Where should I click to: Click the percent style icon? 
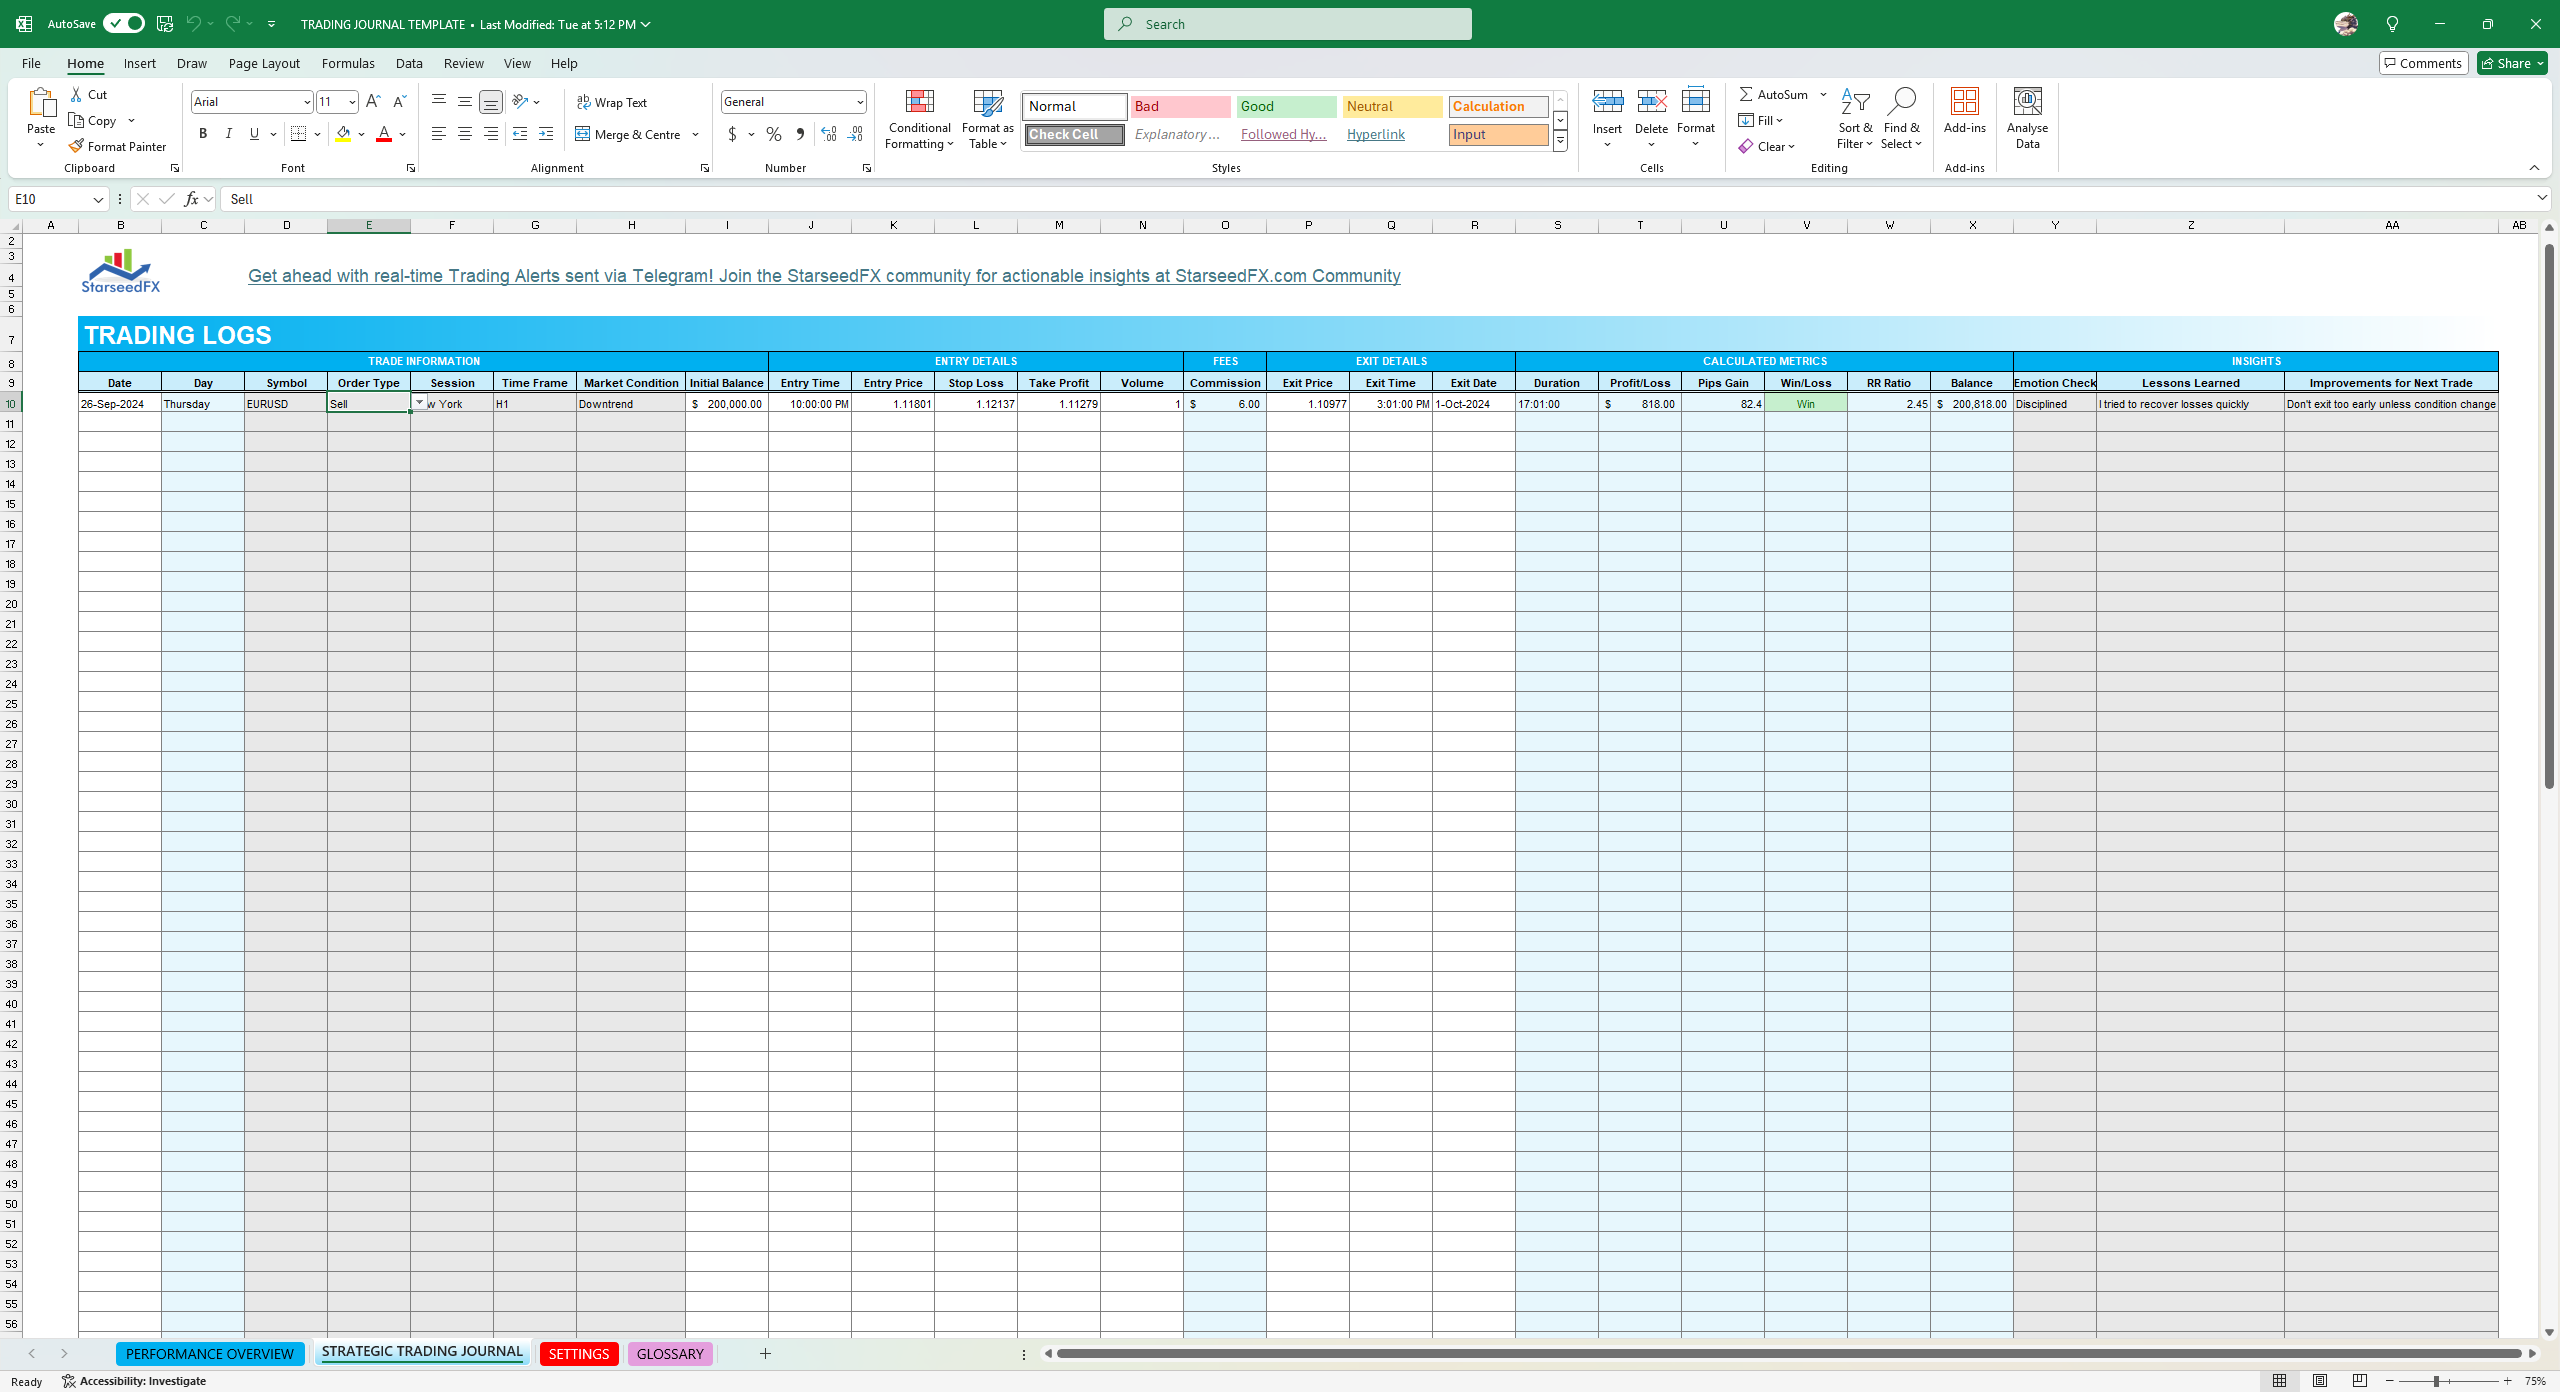pyautogui.click(x=773, y=134)
